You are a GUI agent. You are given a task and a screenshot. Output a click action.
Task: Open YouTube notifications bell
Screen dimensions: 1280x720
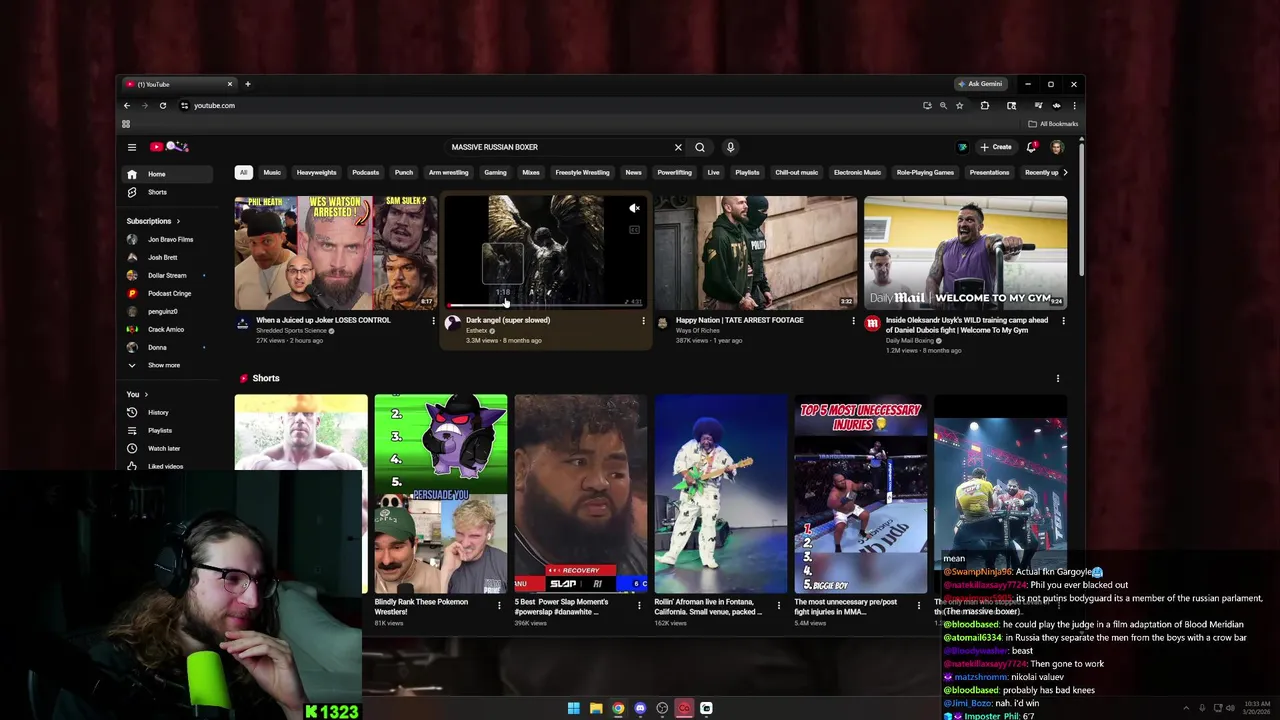click(x=1031, y=147)
